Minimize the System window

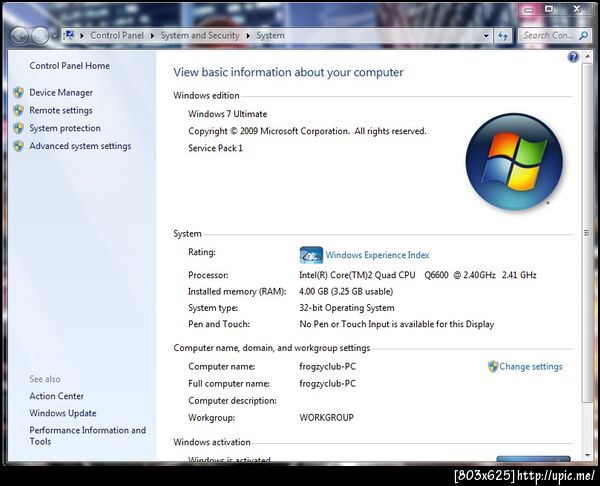(x=529, y=9)
